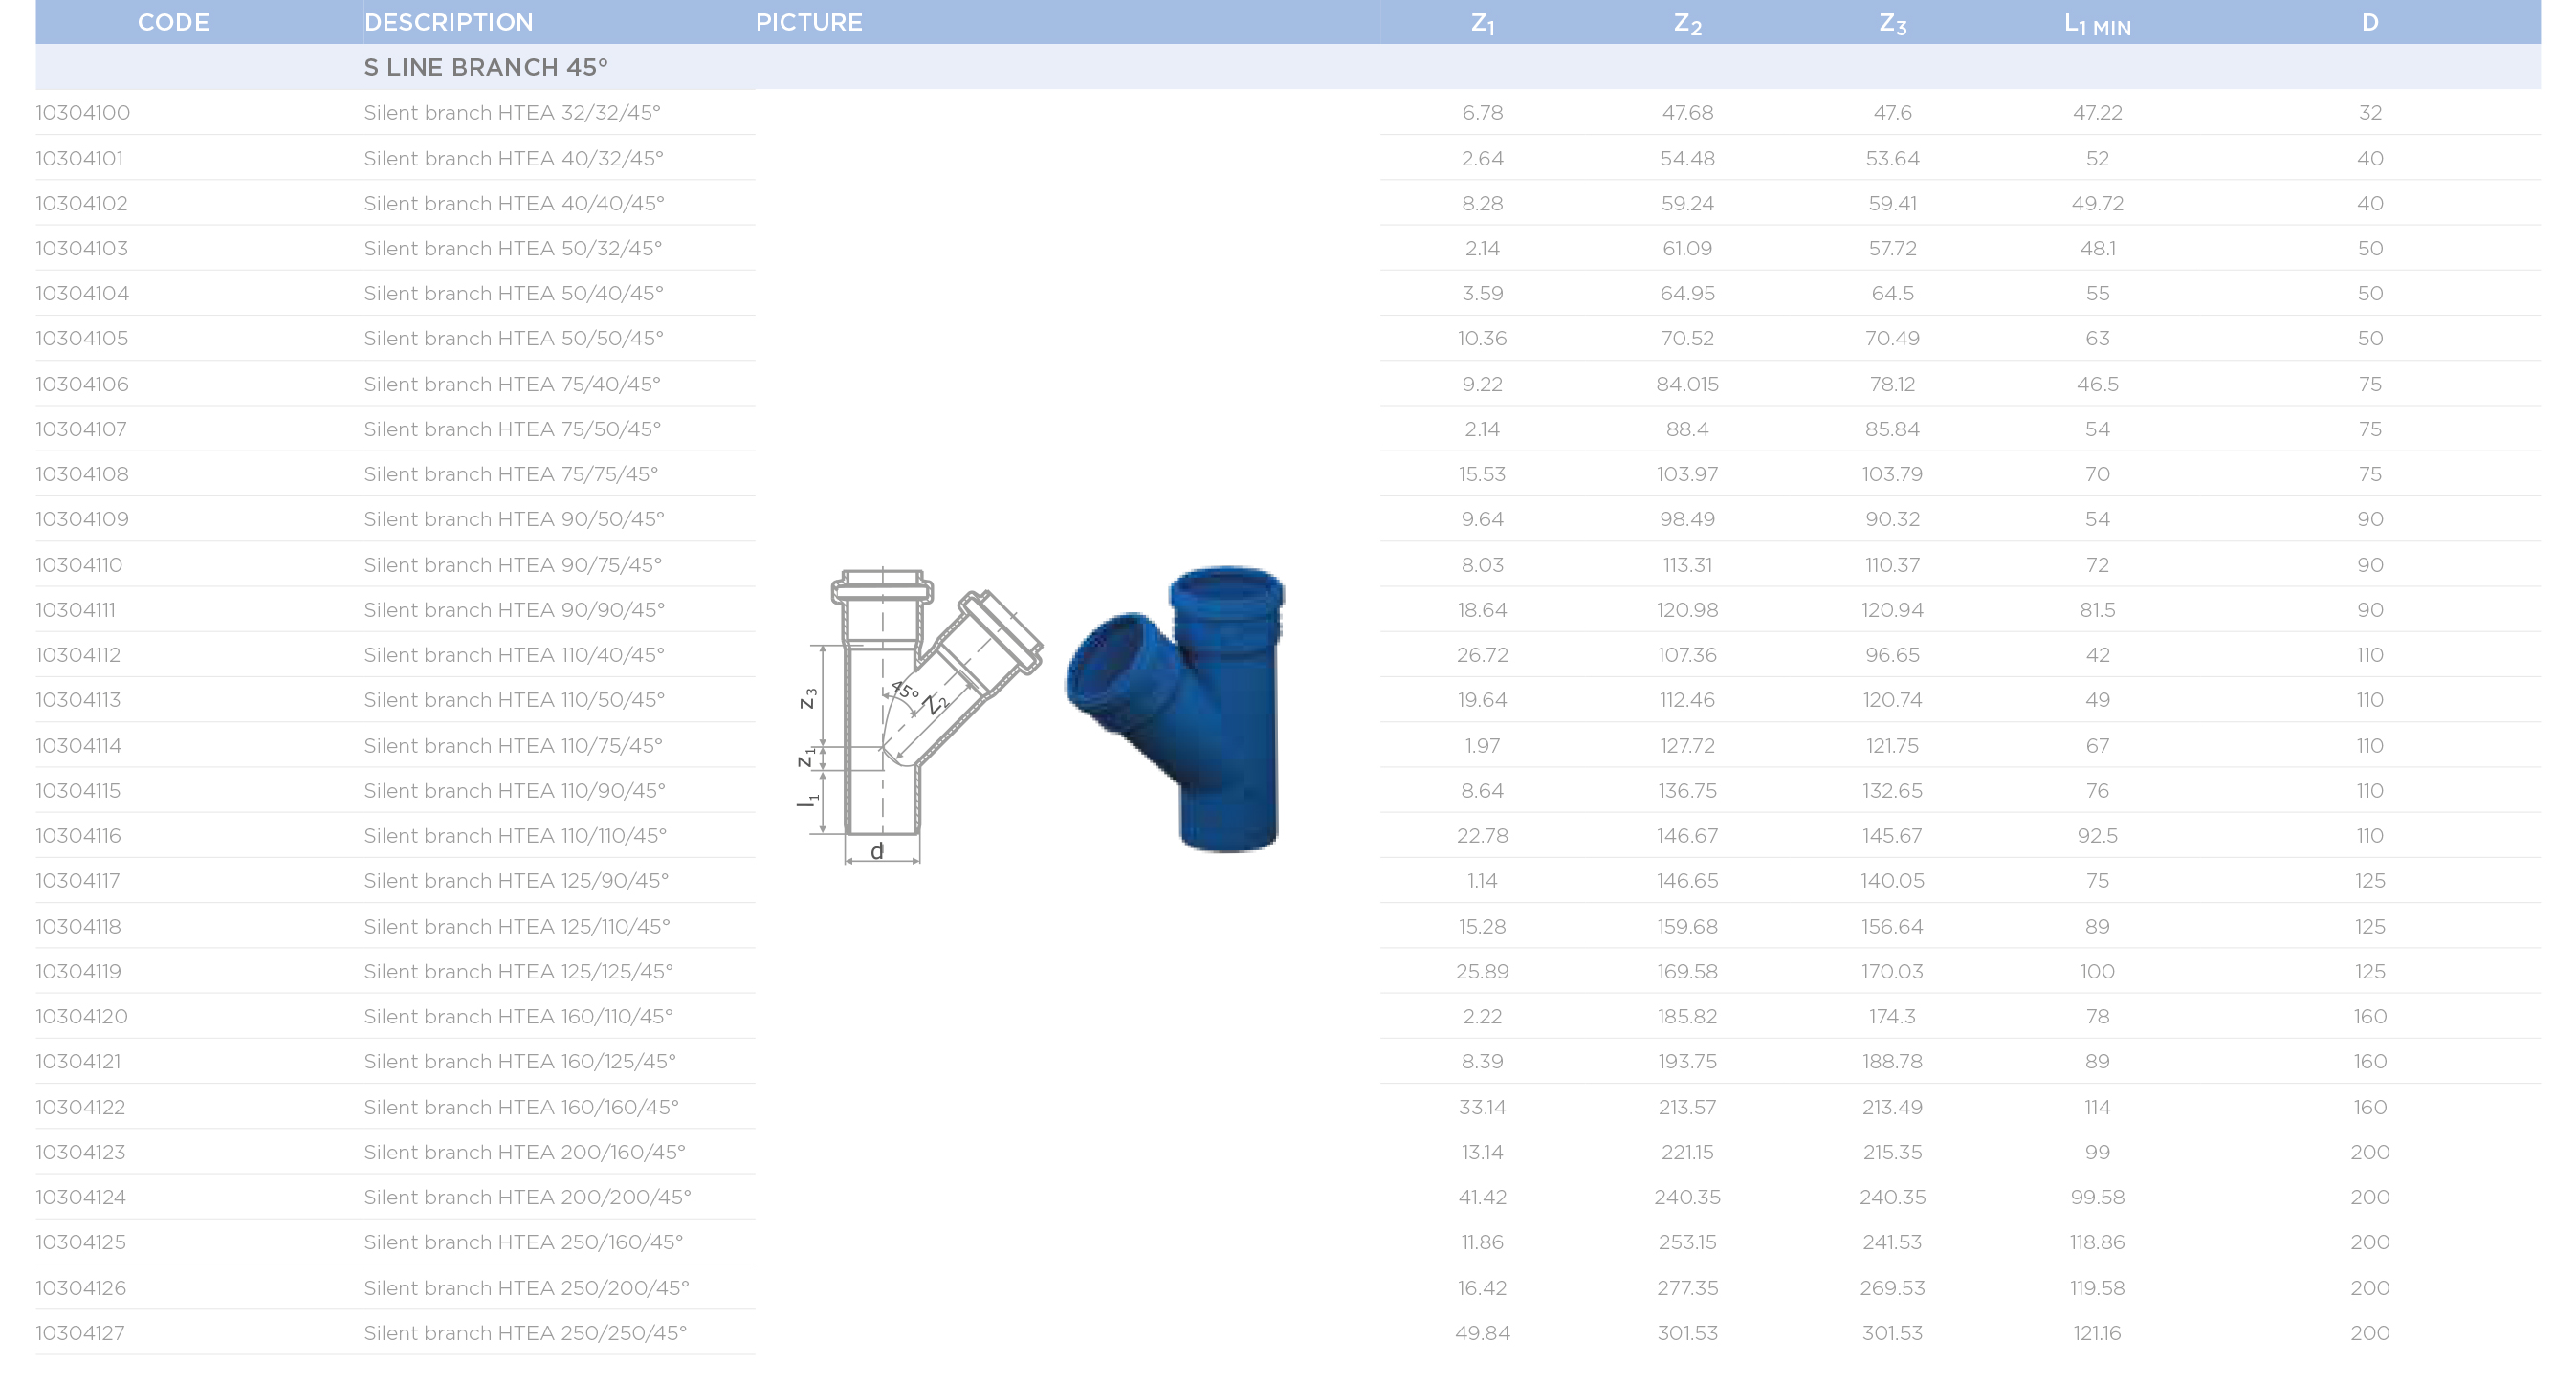
Task: Click description Silent branch HTEA 90/75/45°
Action: [x=513, y=565]
